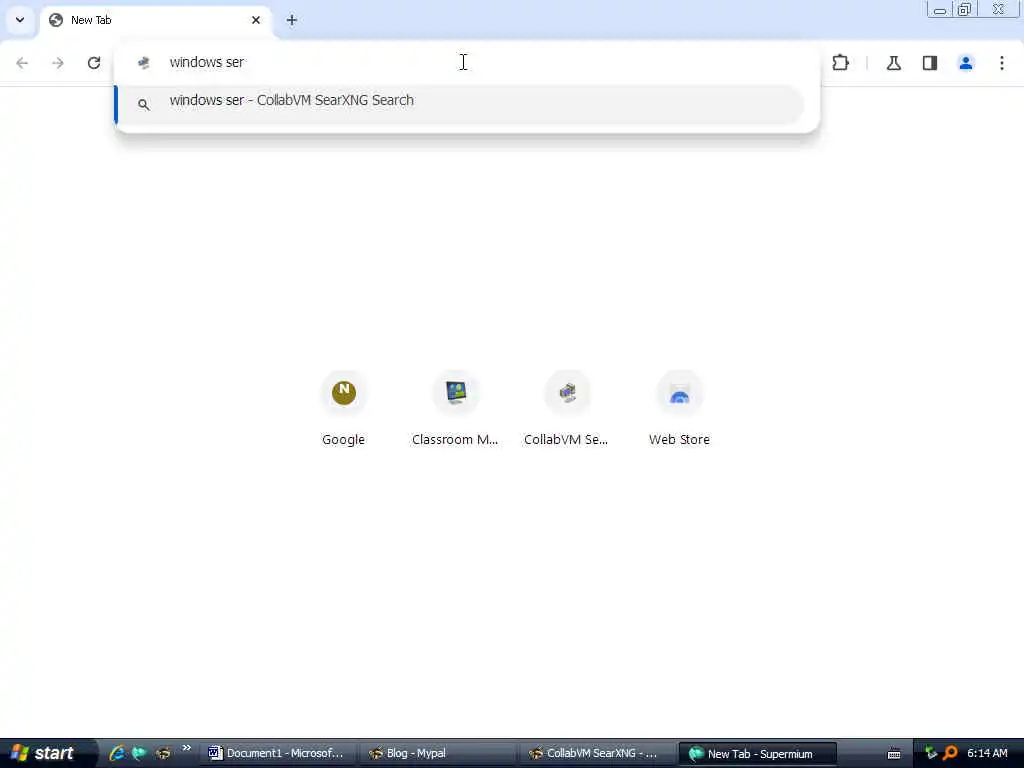Click the orange magnifier tray icon
This screenshot has height=768, width=1024.
(950, 753)
